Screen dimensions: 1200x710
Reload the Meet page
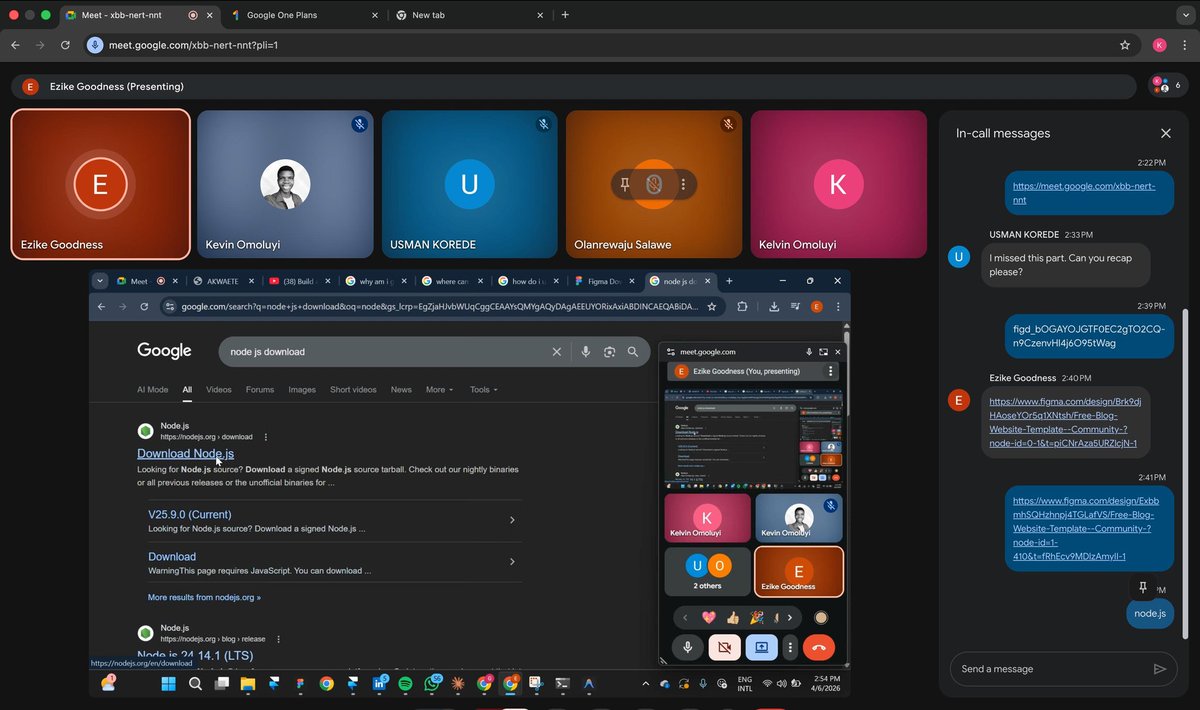tap(66, 45)
